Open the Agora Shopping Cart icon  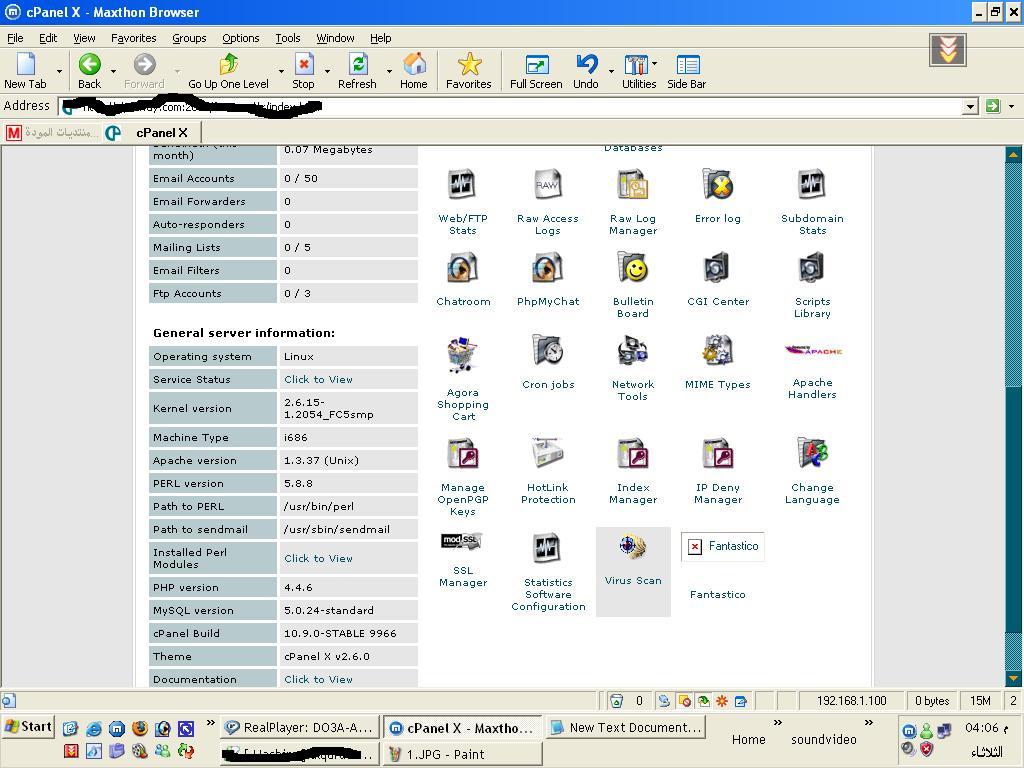462,355
